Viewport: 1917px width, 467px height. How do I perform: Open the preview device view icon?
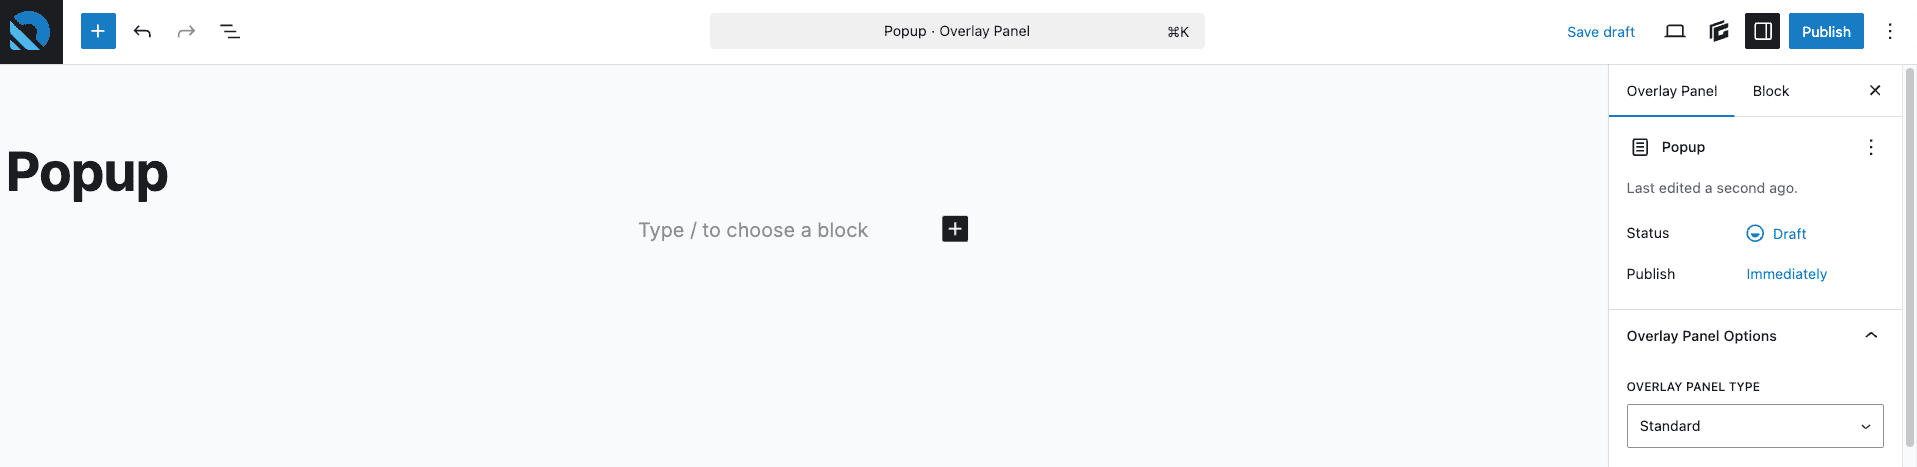(1675, 31)
